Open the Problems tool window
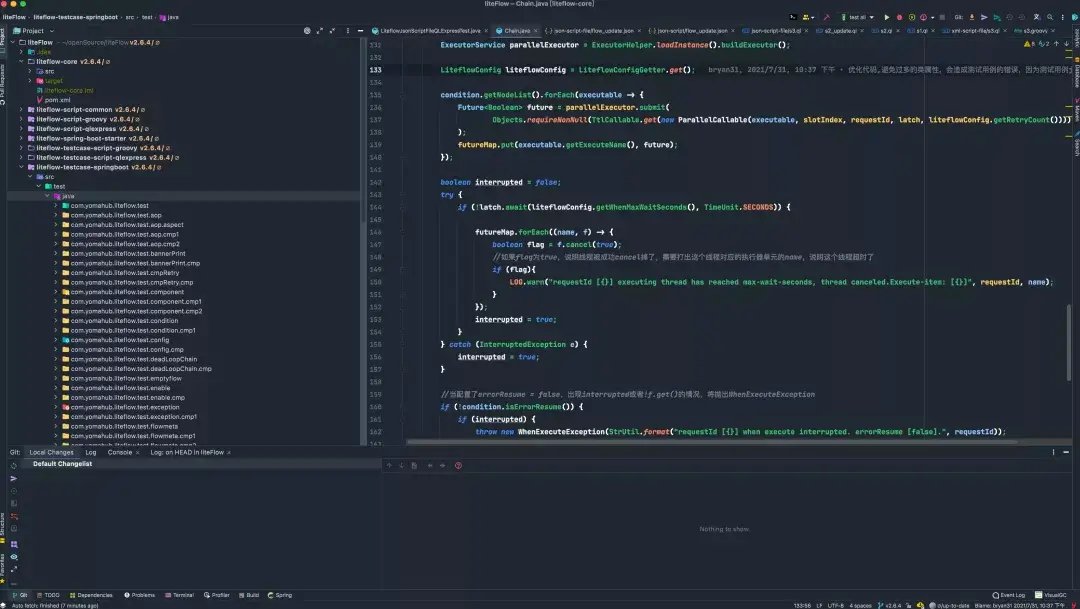This screenshot has width=1080, height=609. (139, 595)
